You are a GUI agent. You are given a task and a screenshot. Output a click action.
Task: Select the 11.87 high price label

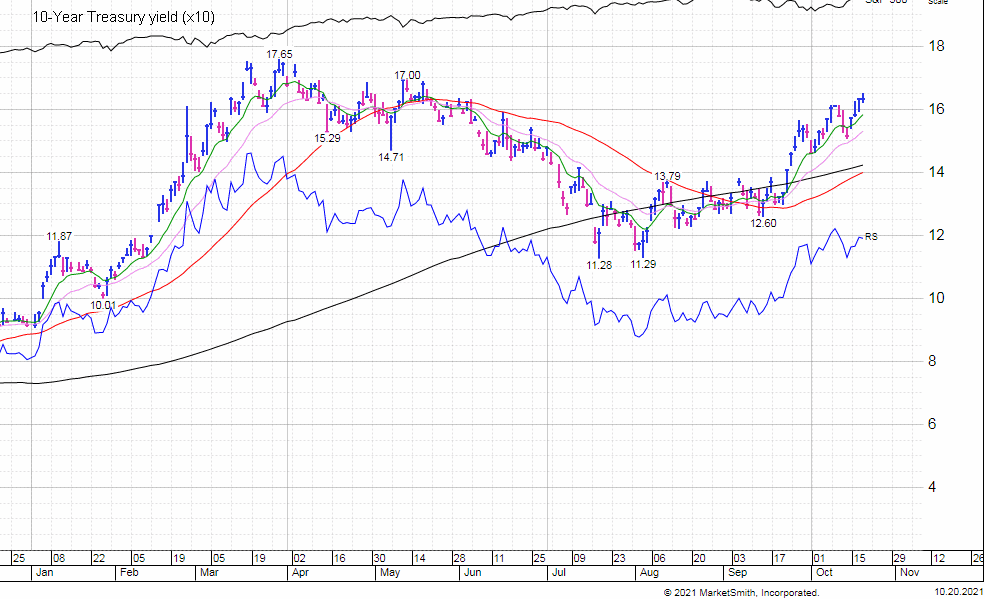[x=59, y=237]
